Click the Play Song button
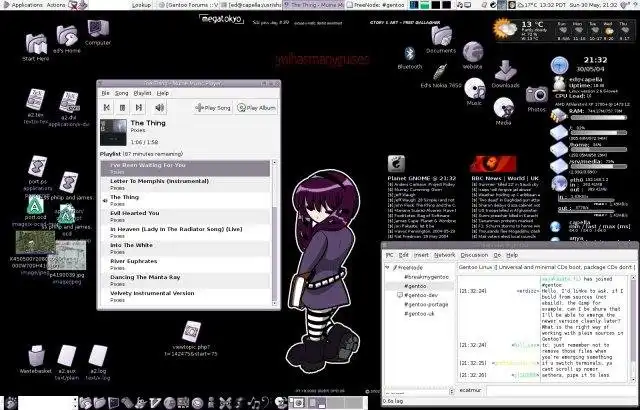 point(213,108)
